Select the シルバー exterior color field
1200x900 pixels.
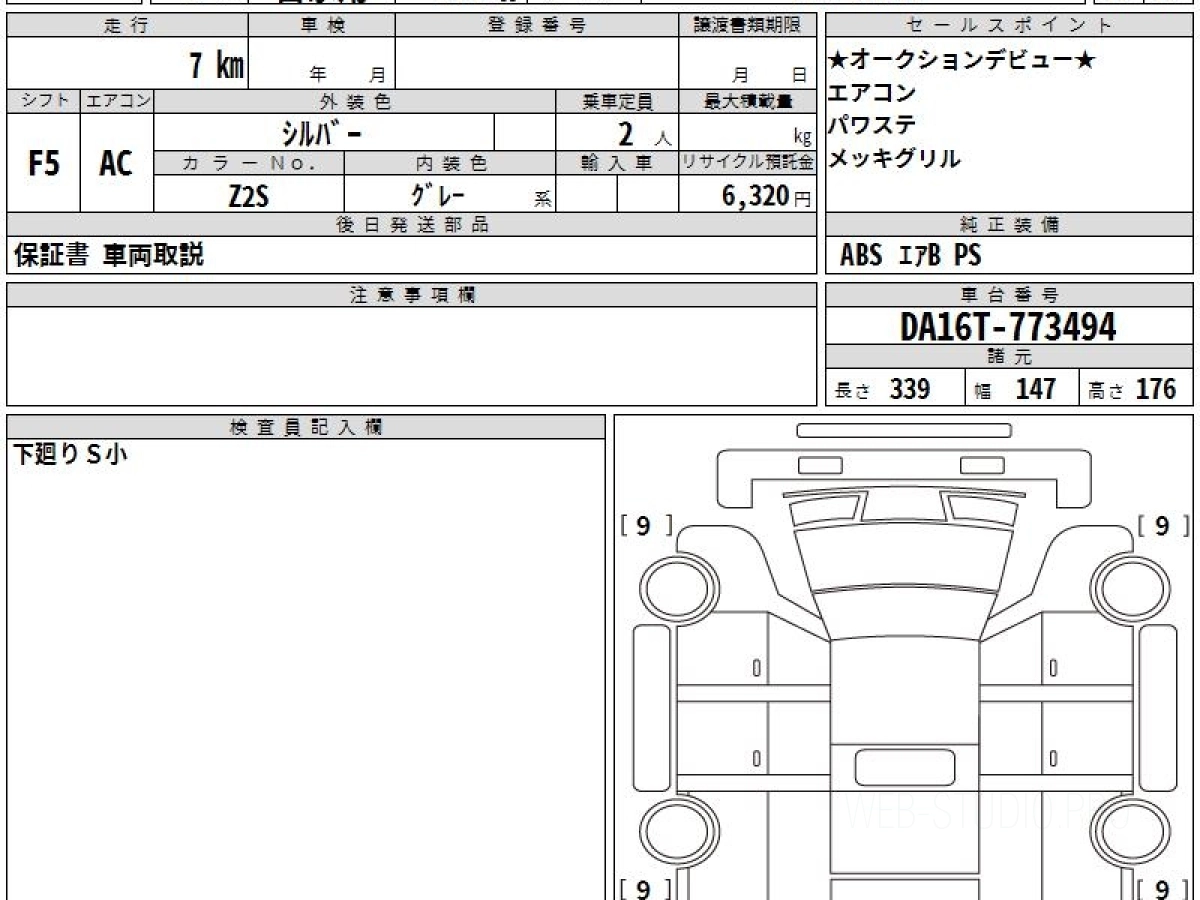(x=325, y=132)
